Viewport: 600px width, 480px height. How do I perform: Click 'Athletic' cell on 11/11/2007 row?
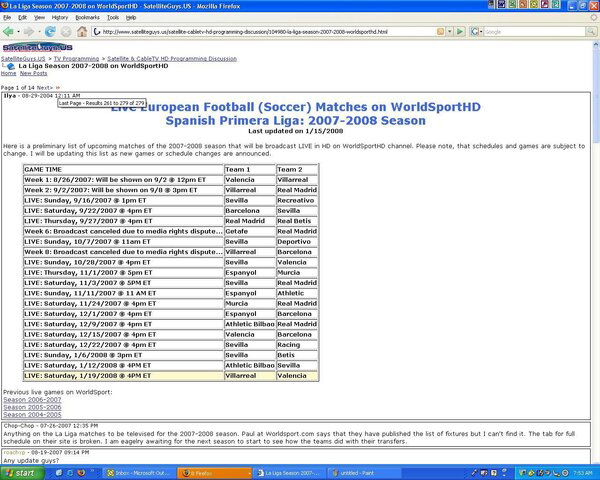(297, 293)
